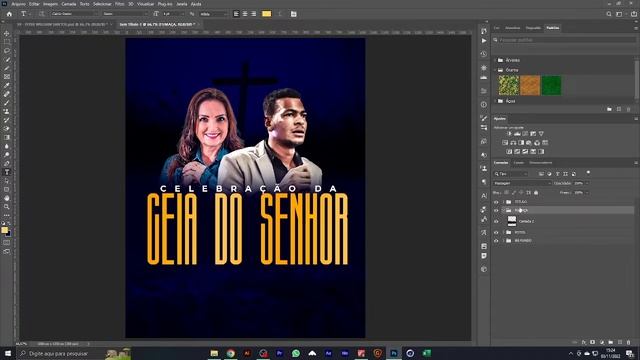Delete layer trash icon in Layers panel

point(629,342)
